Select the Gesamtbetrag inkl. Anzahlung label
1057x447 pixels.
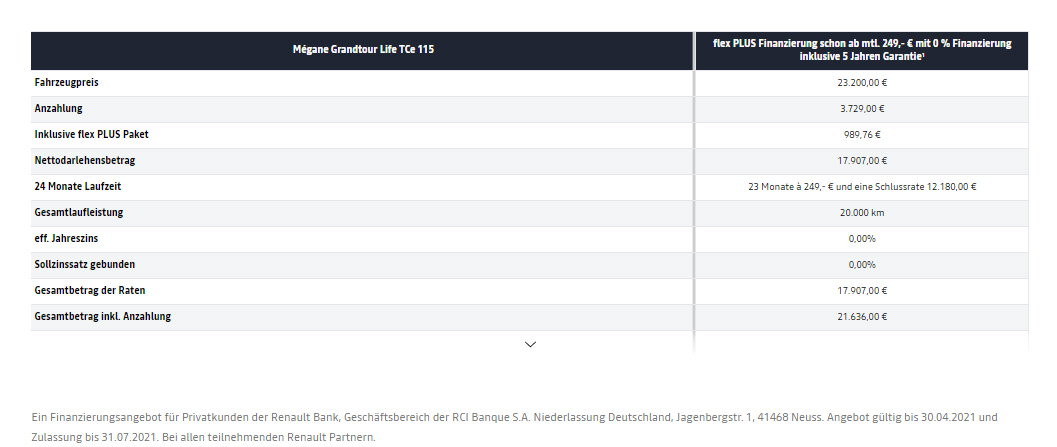[x=102, y=316]
